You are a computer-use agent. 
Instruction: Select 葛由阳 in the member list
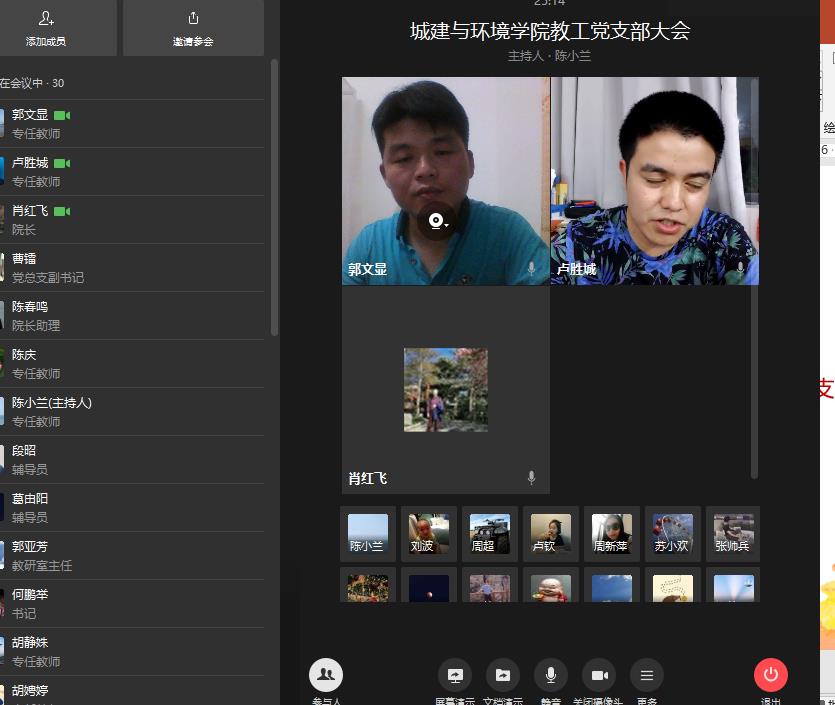132,507
